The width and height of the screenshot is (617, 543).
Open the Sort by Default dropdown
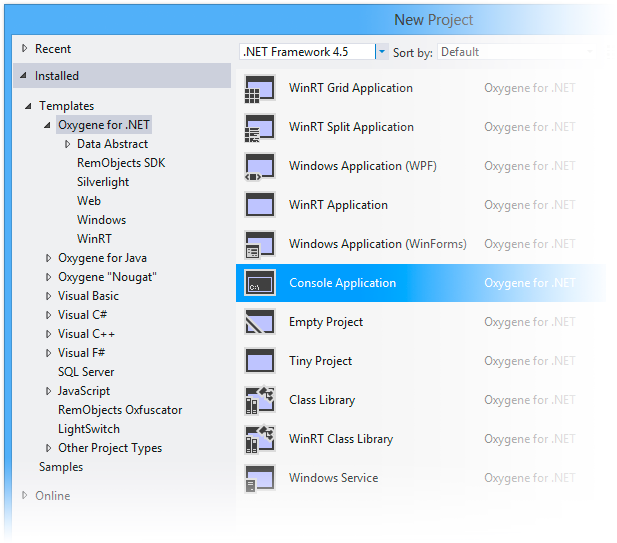point(516,52)
